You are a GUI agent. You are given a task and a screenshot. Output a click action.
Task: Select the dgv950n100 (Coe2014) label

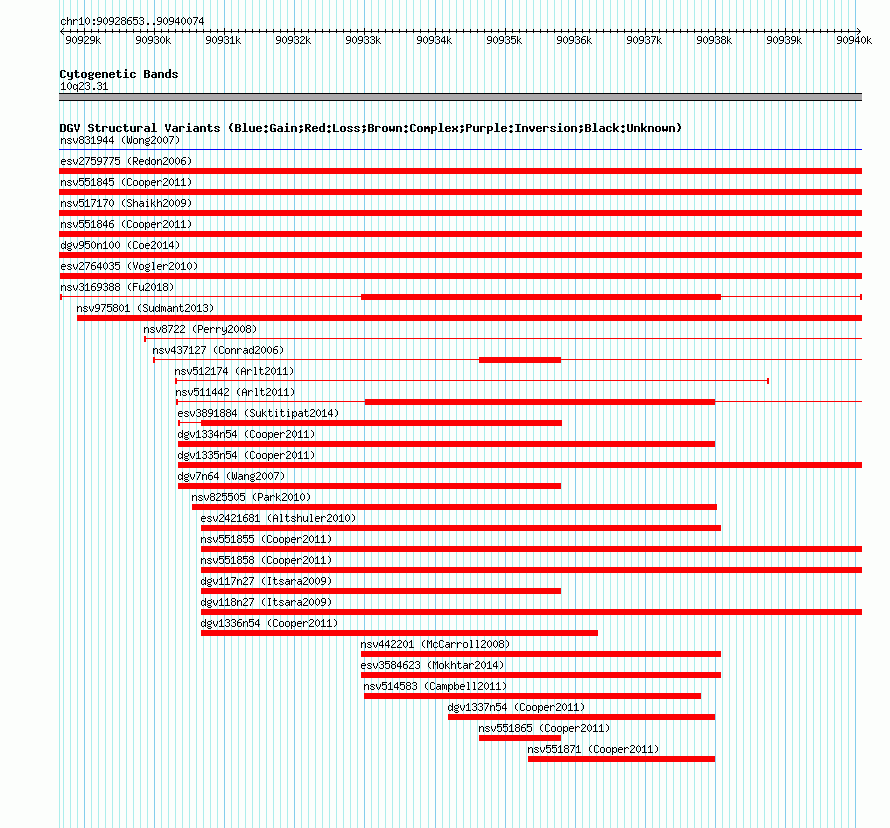tap(120, 245)
